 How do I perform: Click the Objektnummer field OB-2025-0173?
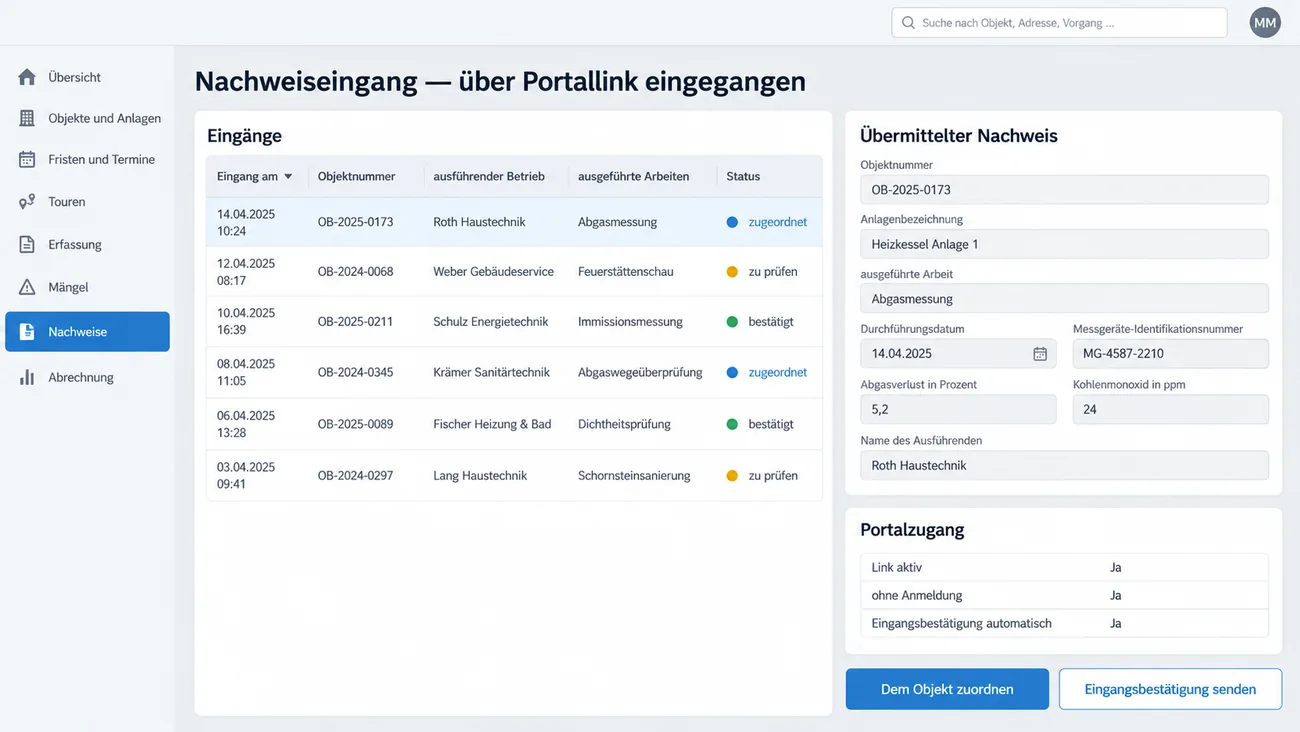coord(1064,190)
